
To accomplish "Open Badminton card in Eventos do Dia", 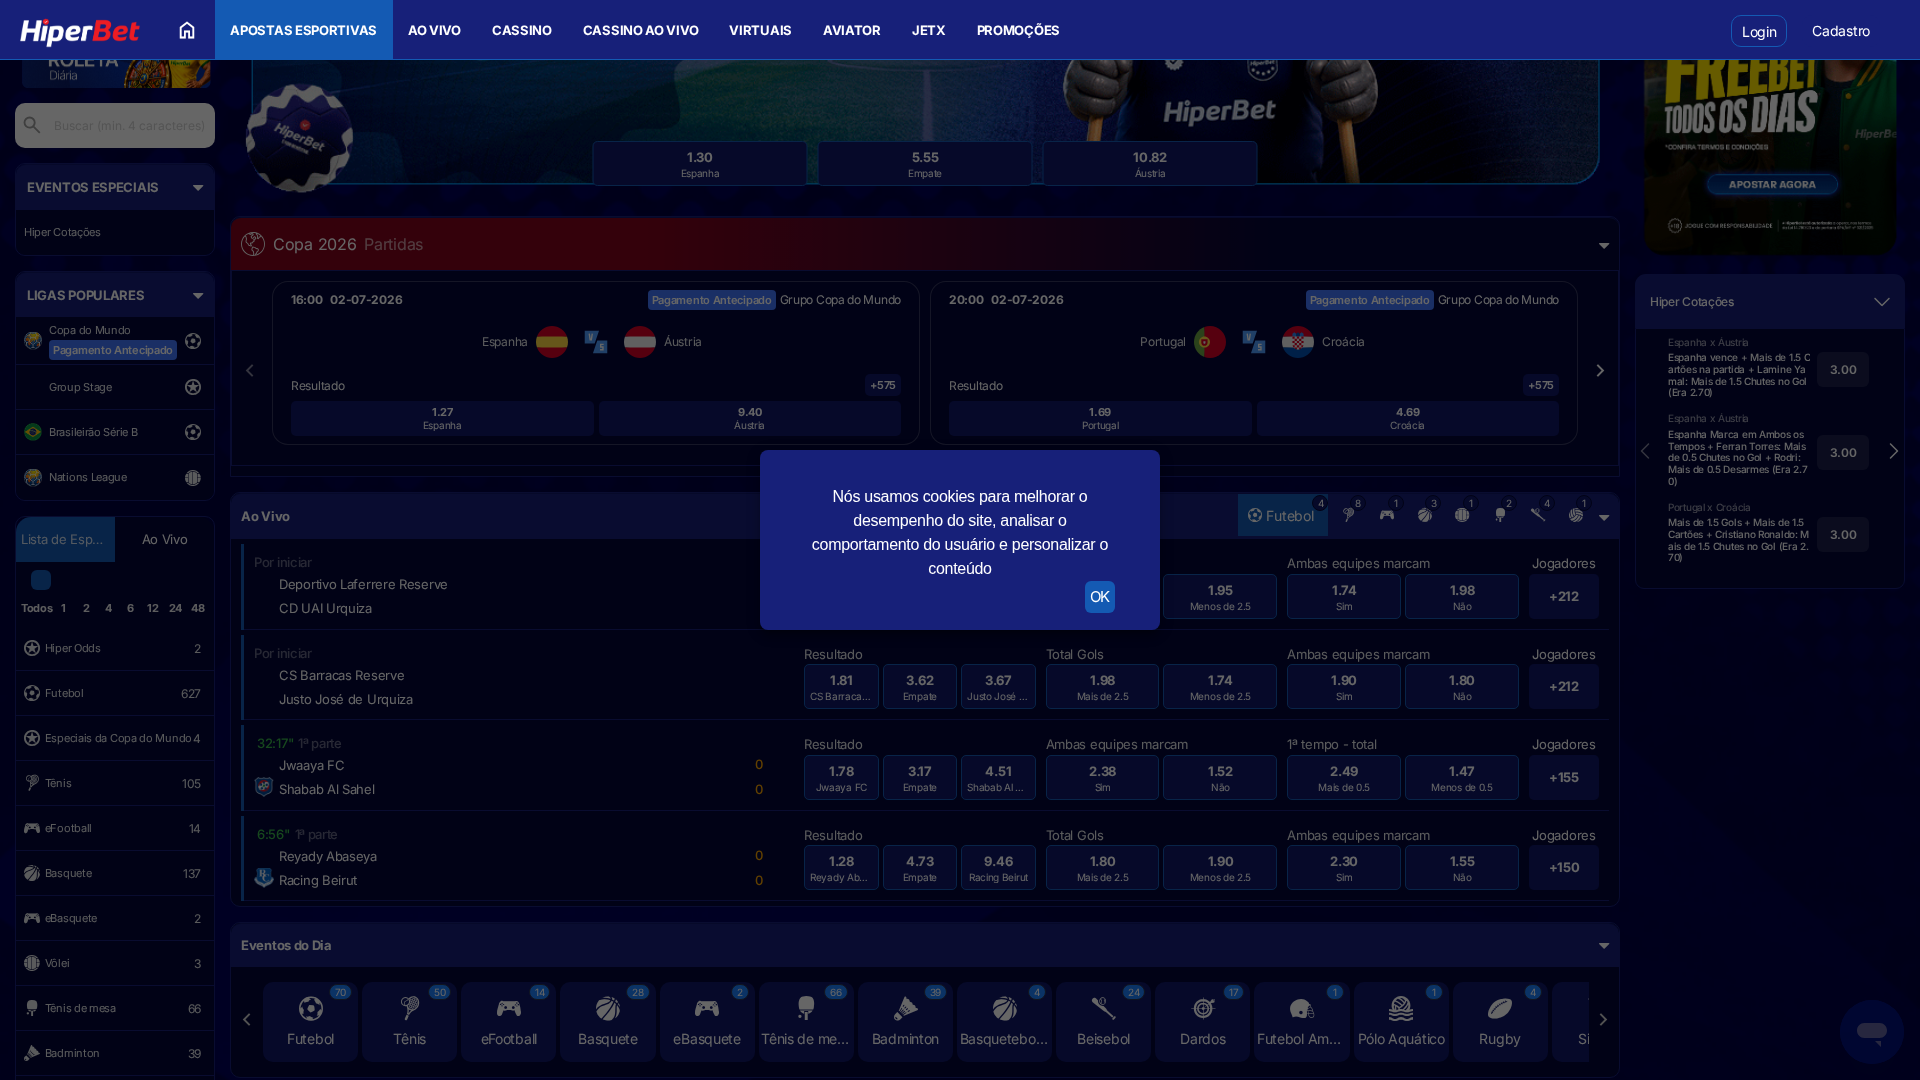I will (x=905, y=1021).
